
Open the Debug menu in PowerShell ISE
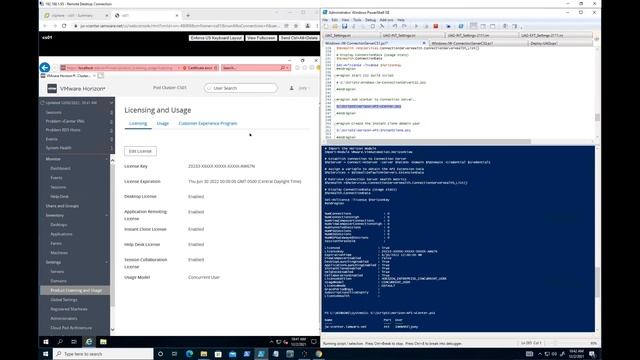(370, 20)
